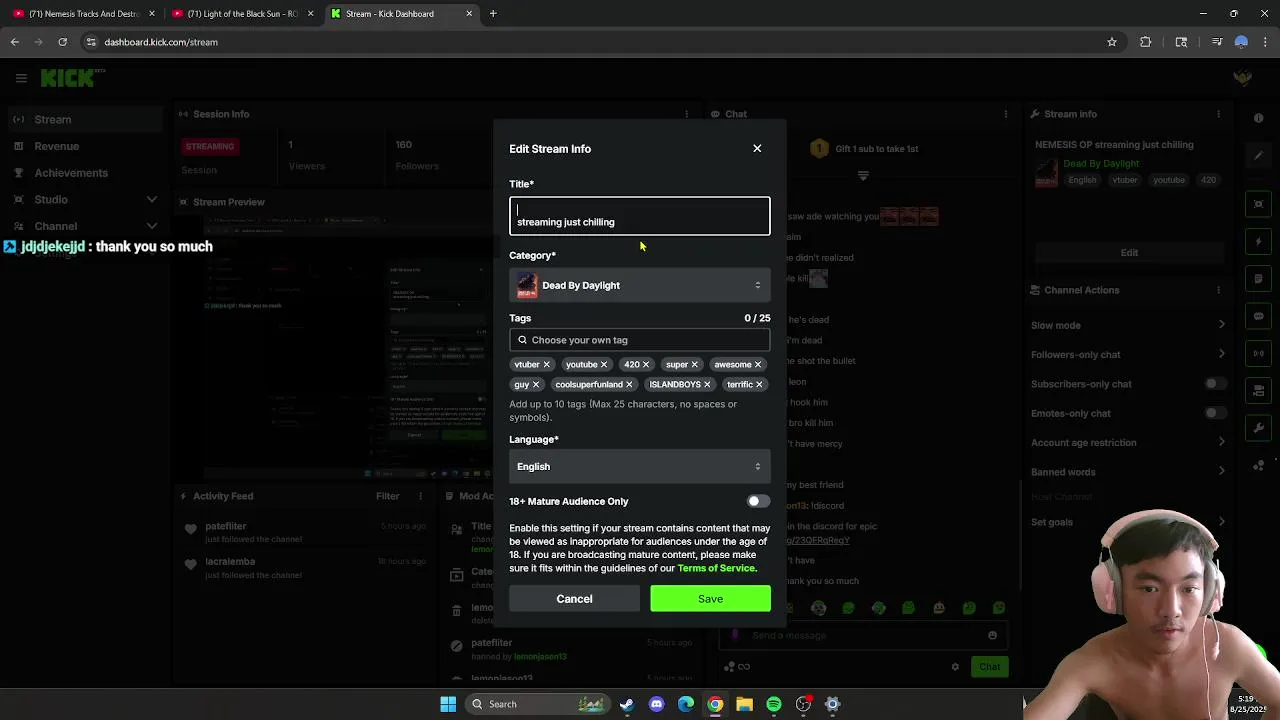Remove the super tag
This screenshot has width=1280, height=720.
coord(694,364)
